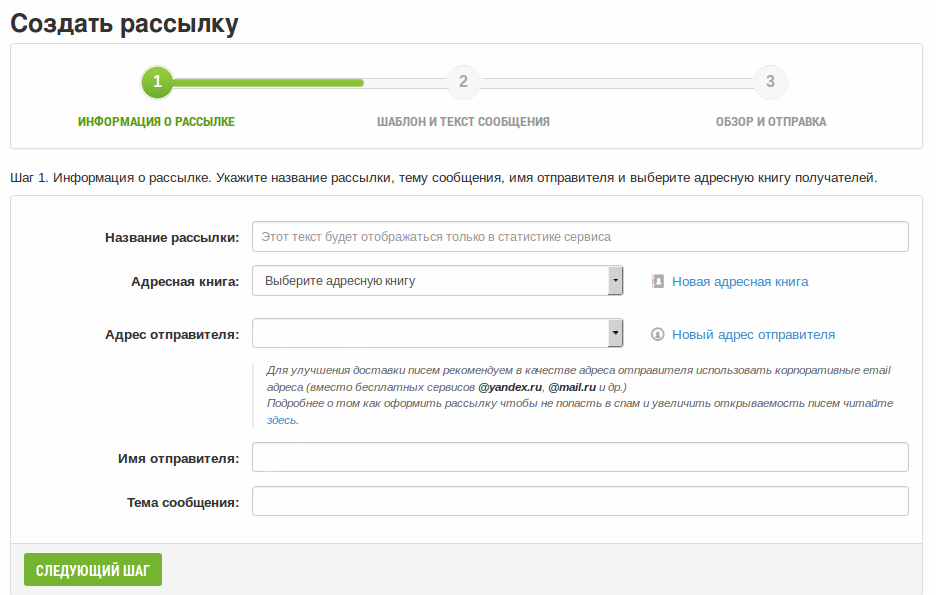Select step 2 circle in the wizard
The height and width of the screenshot is (595, 936).
pos(463,82)
